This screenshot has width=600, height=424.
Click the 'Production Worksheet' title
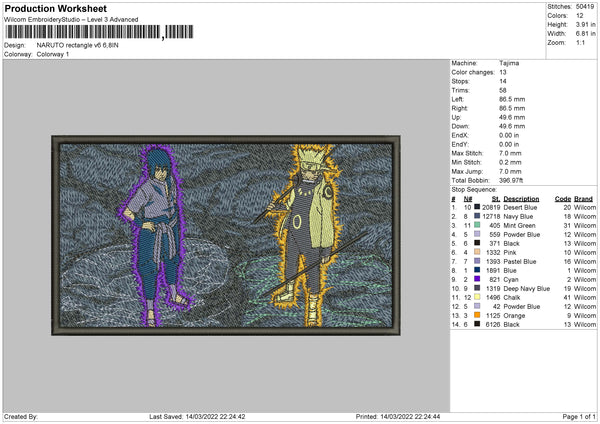tap(55, 8)
